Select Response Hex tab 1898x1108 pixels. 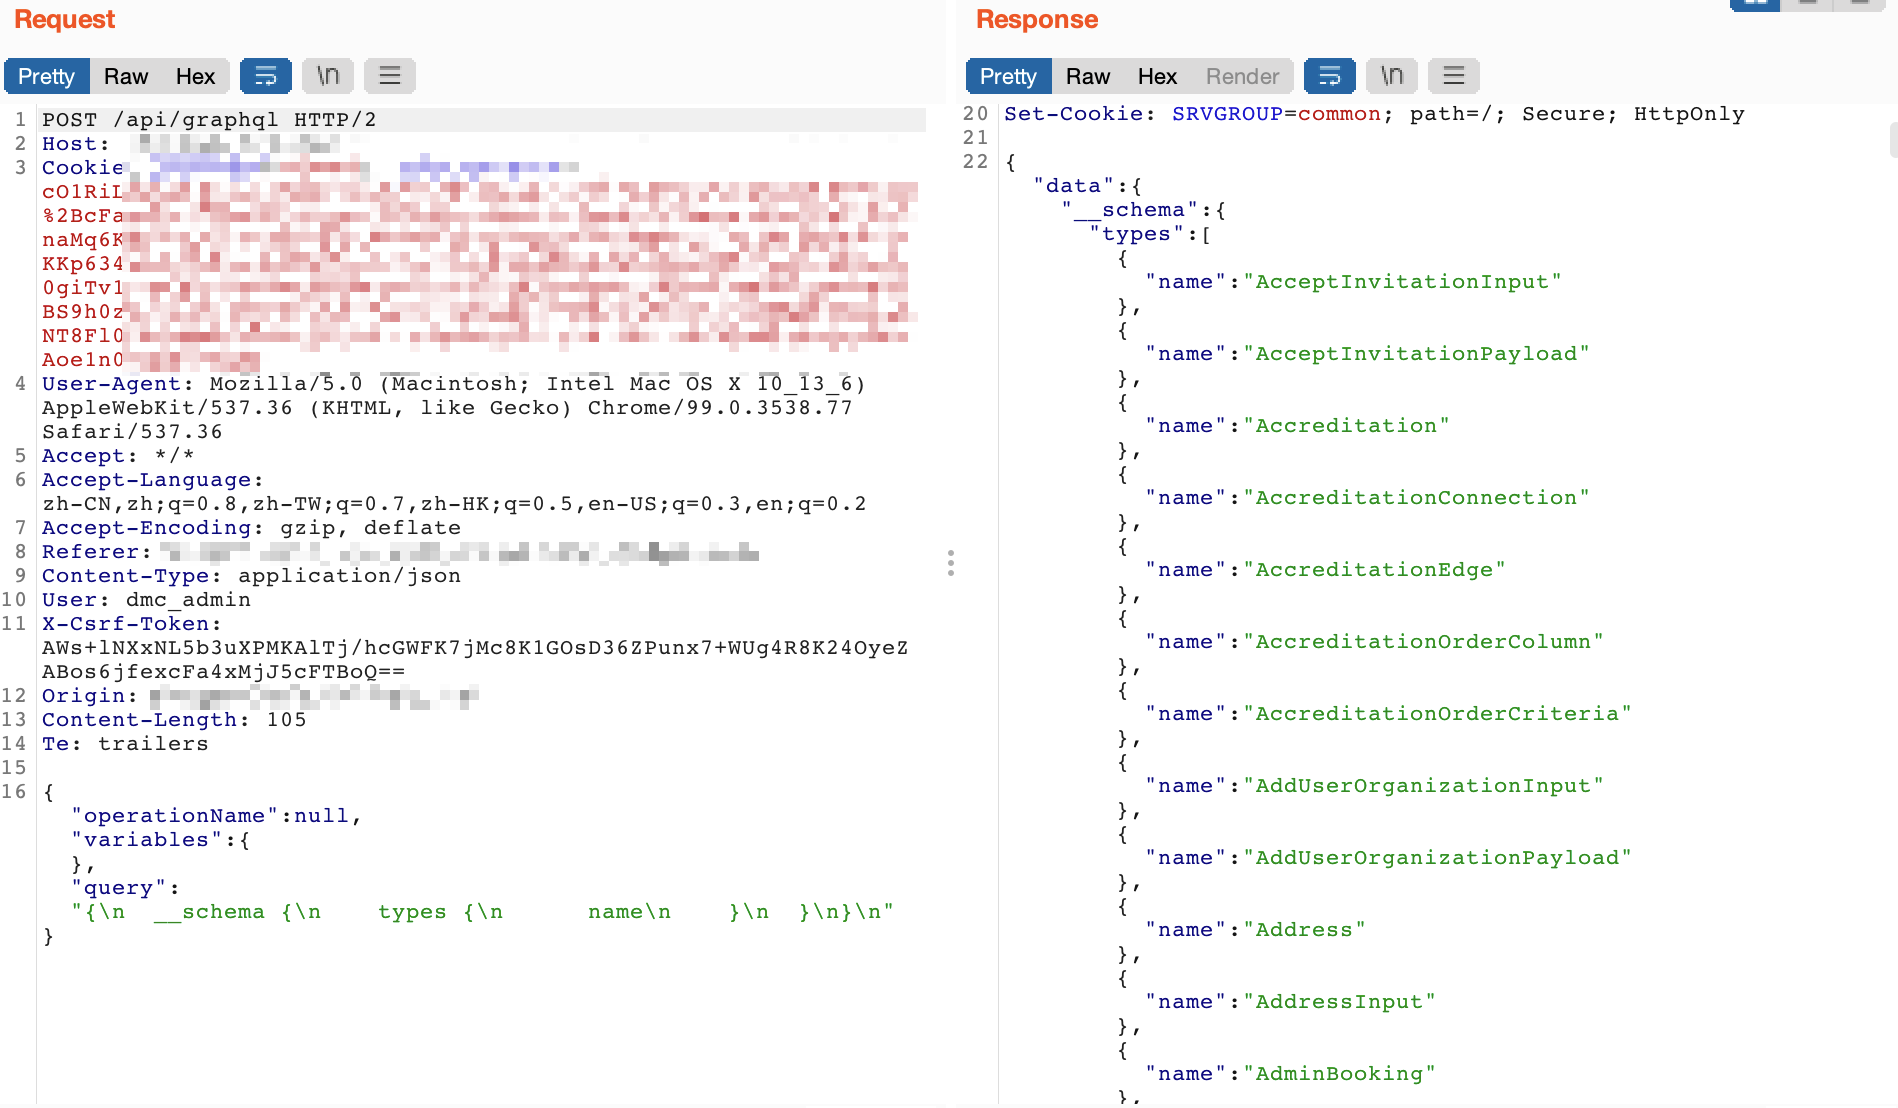(x=1157, y=76)
